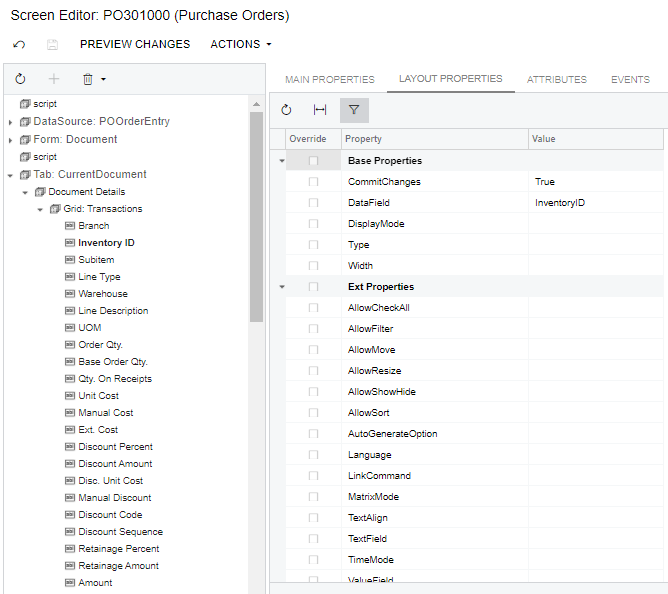The height and width of the screenshot is (594, 668).
Task: Open the Actions dropdown menu
Action: pyautogui.click(x=241, y=45)
